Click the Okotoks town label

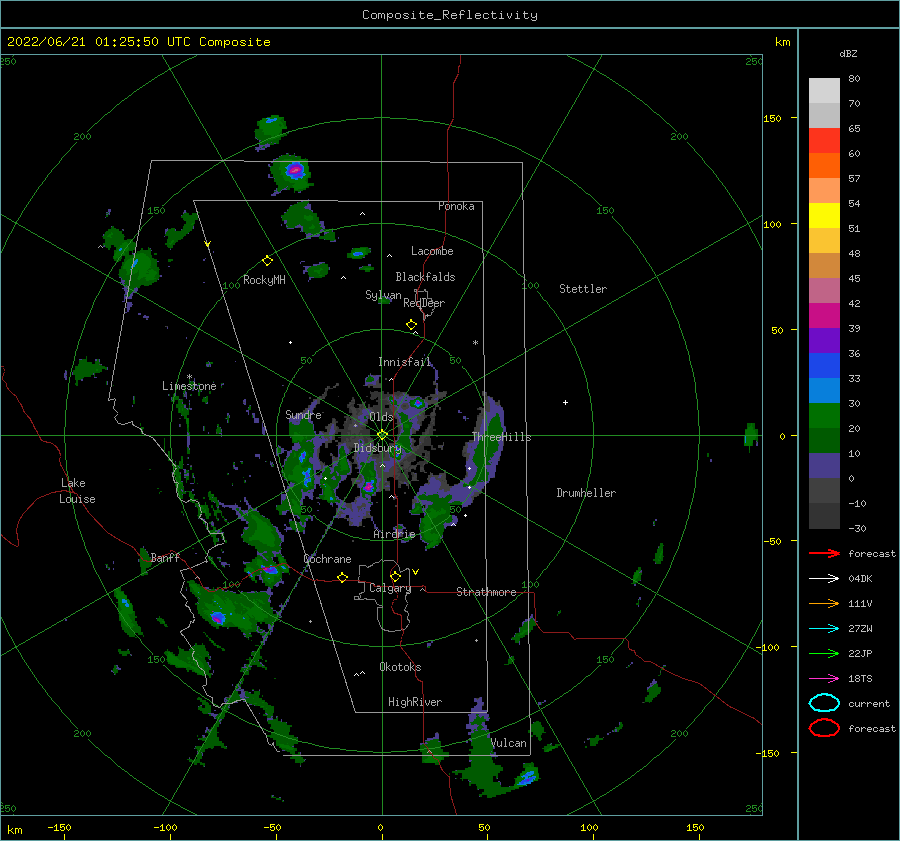[x=400, y=667]
